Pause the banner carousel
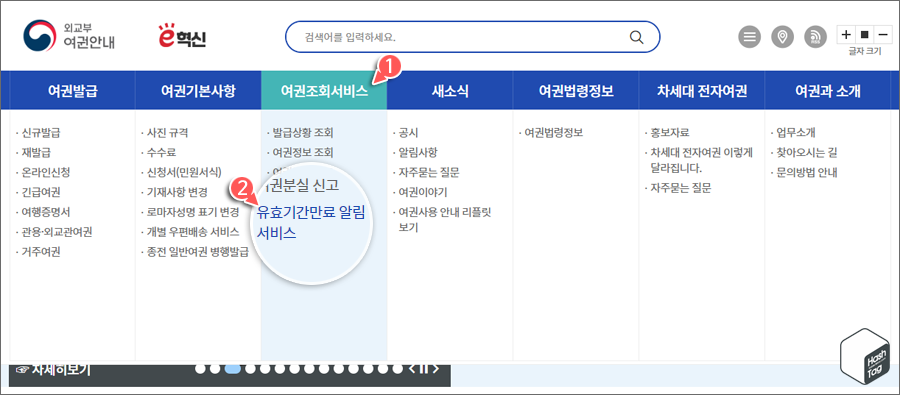This screenshot has width=900, height=395. point(424,369)
